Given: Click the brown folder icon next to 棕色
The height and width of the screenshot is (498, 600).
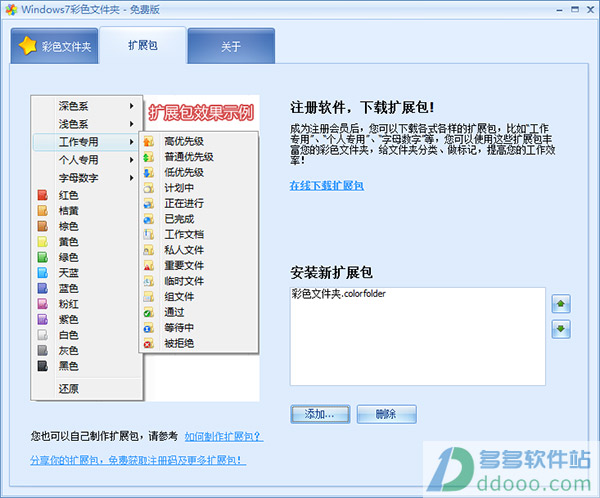Looking at the screenshot, I should click(42, 226).
